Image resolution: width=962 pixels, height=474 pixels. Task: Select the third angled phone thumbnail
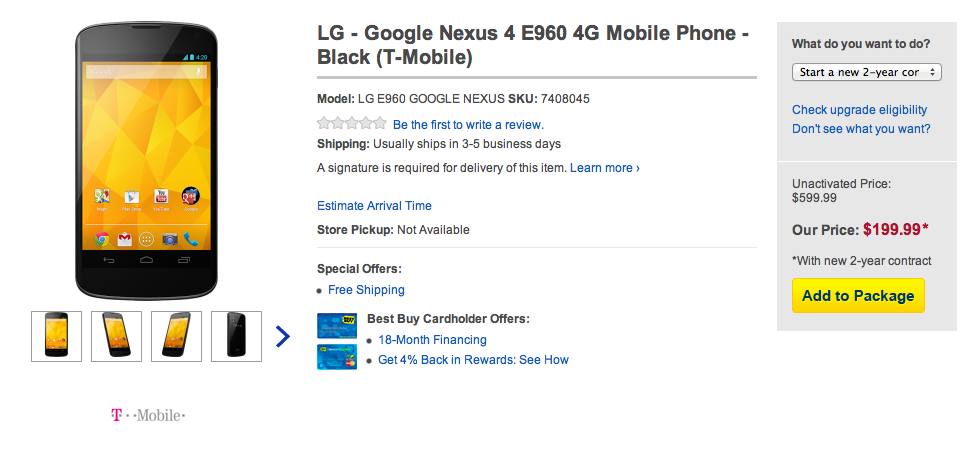177,336
